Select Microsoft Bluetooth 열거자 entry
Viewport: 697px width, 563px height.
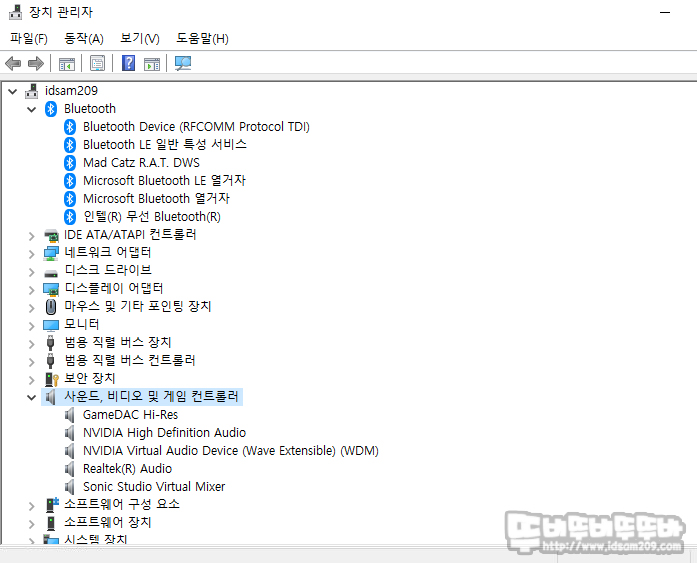156,198
